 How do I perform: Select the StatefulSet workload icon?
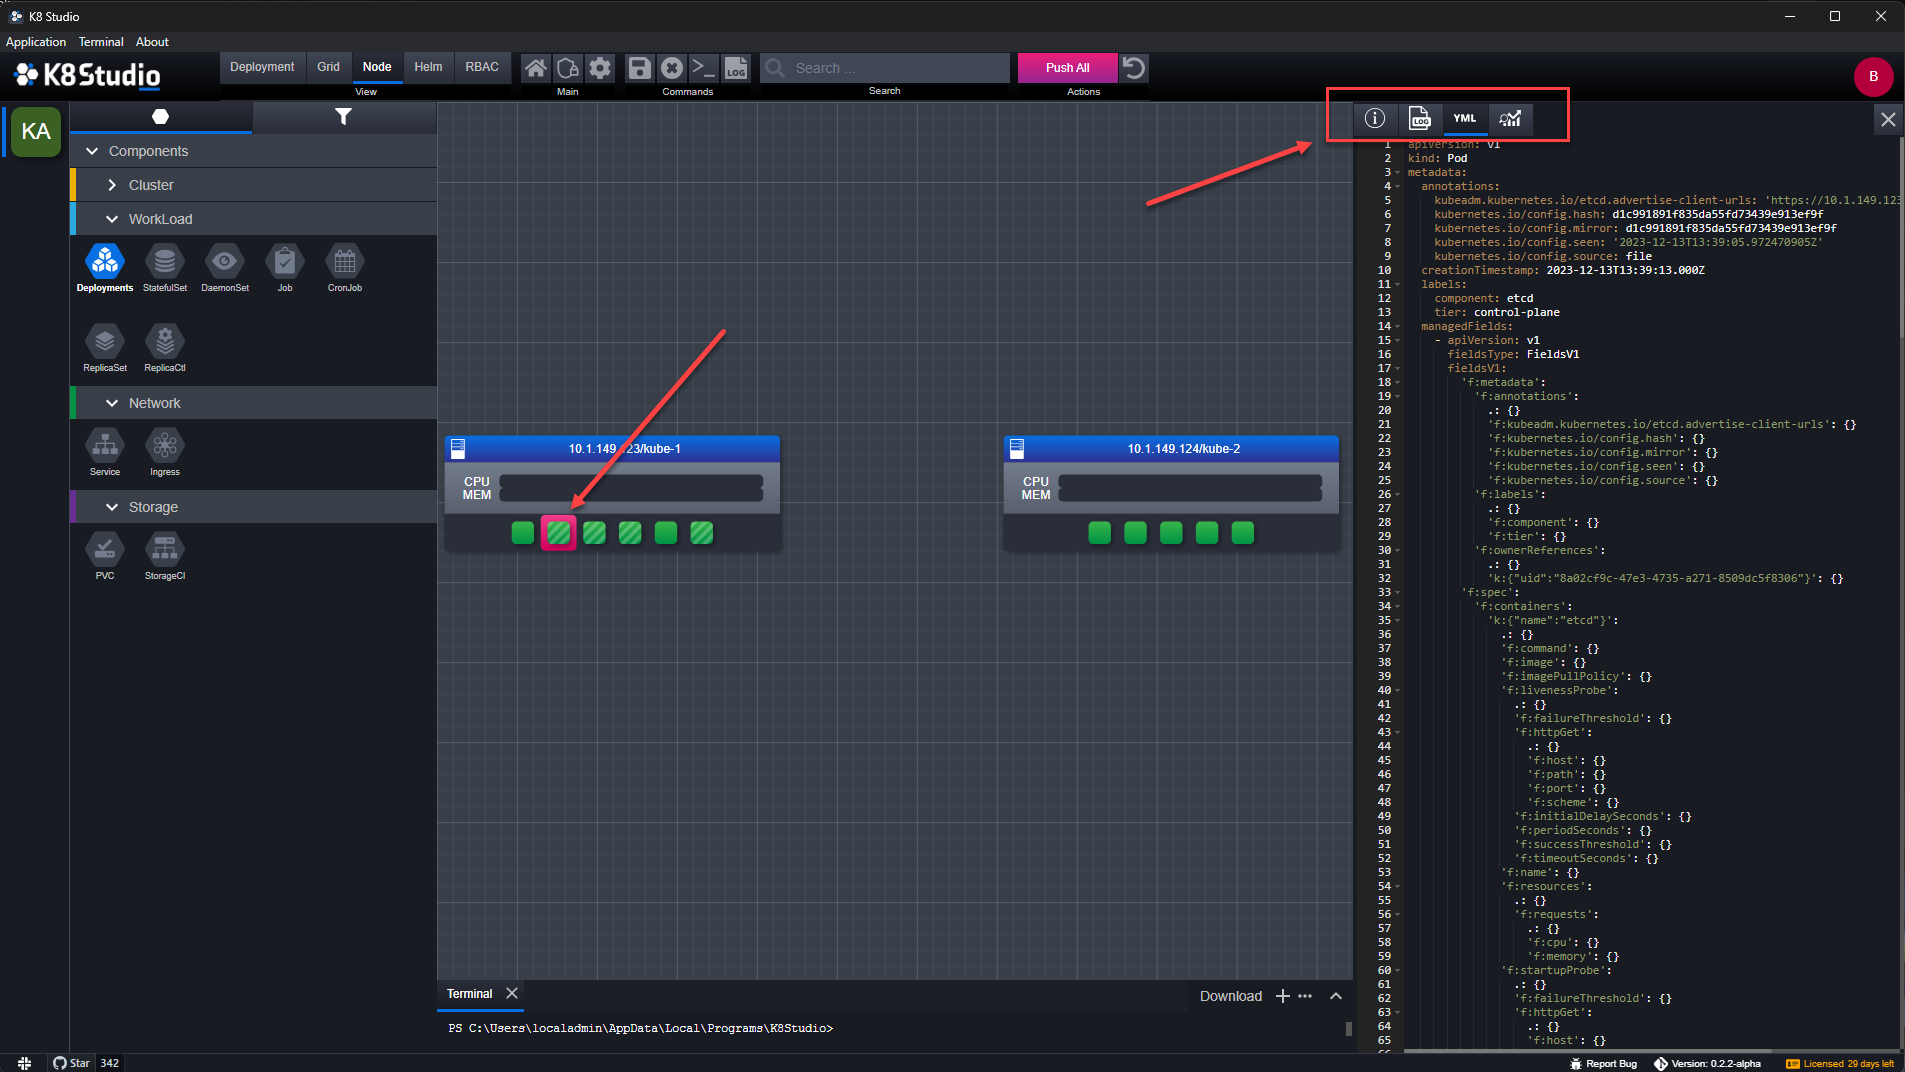click(165, 262)
